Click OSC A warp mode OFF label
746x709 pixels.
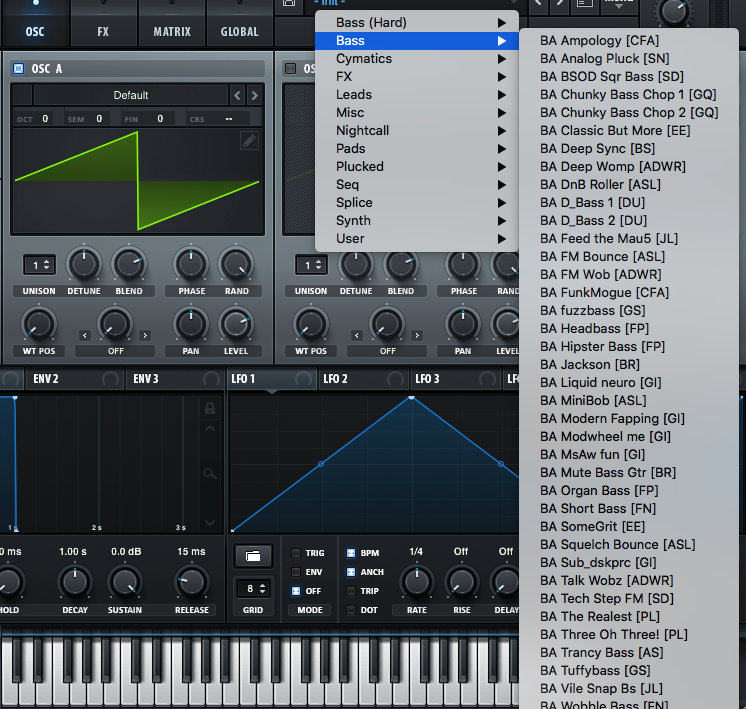115,351
